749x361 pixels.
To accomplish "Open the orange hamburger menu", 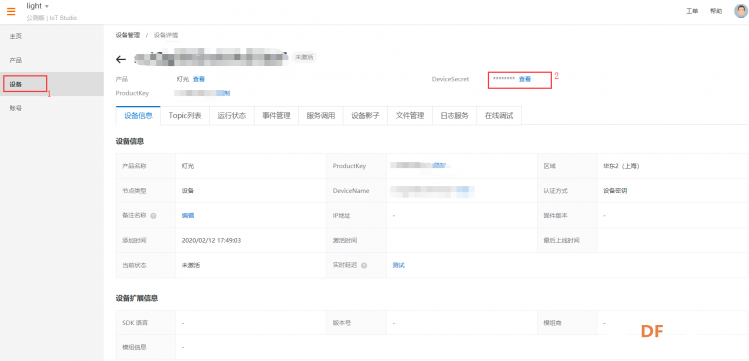I will (11, 11).
